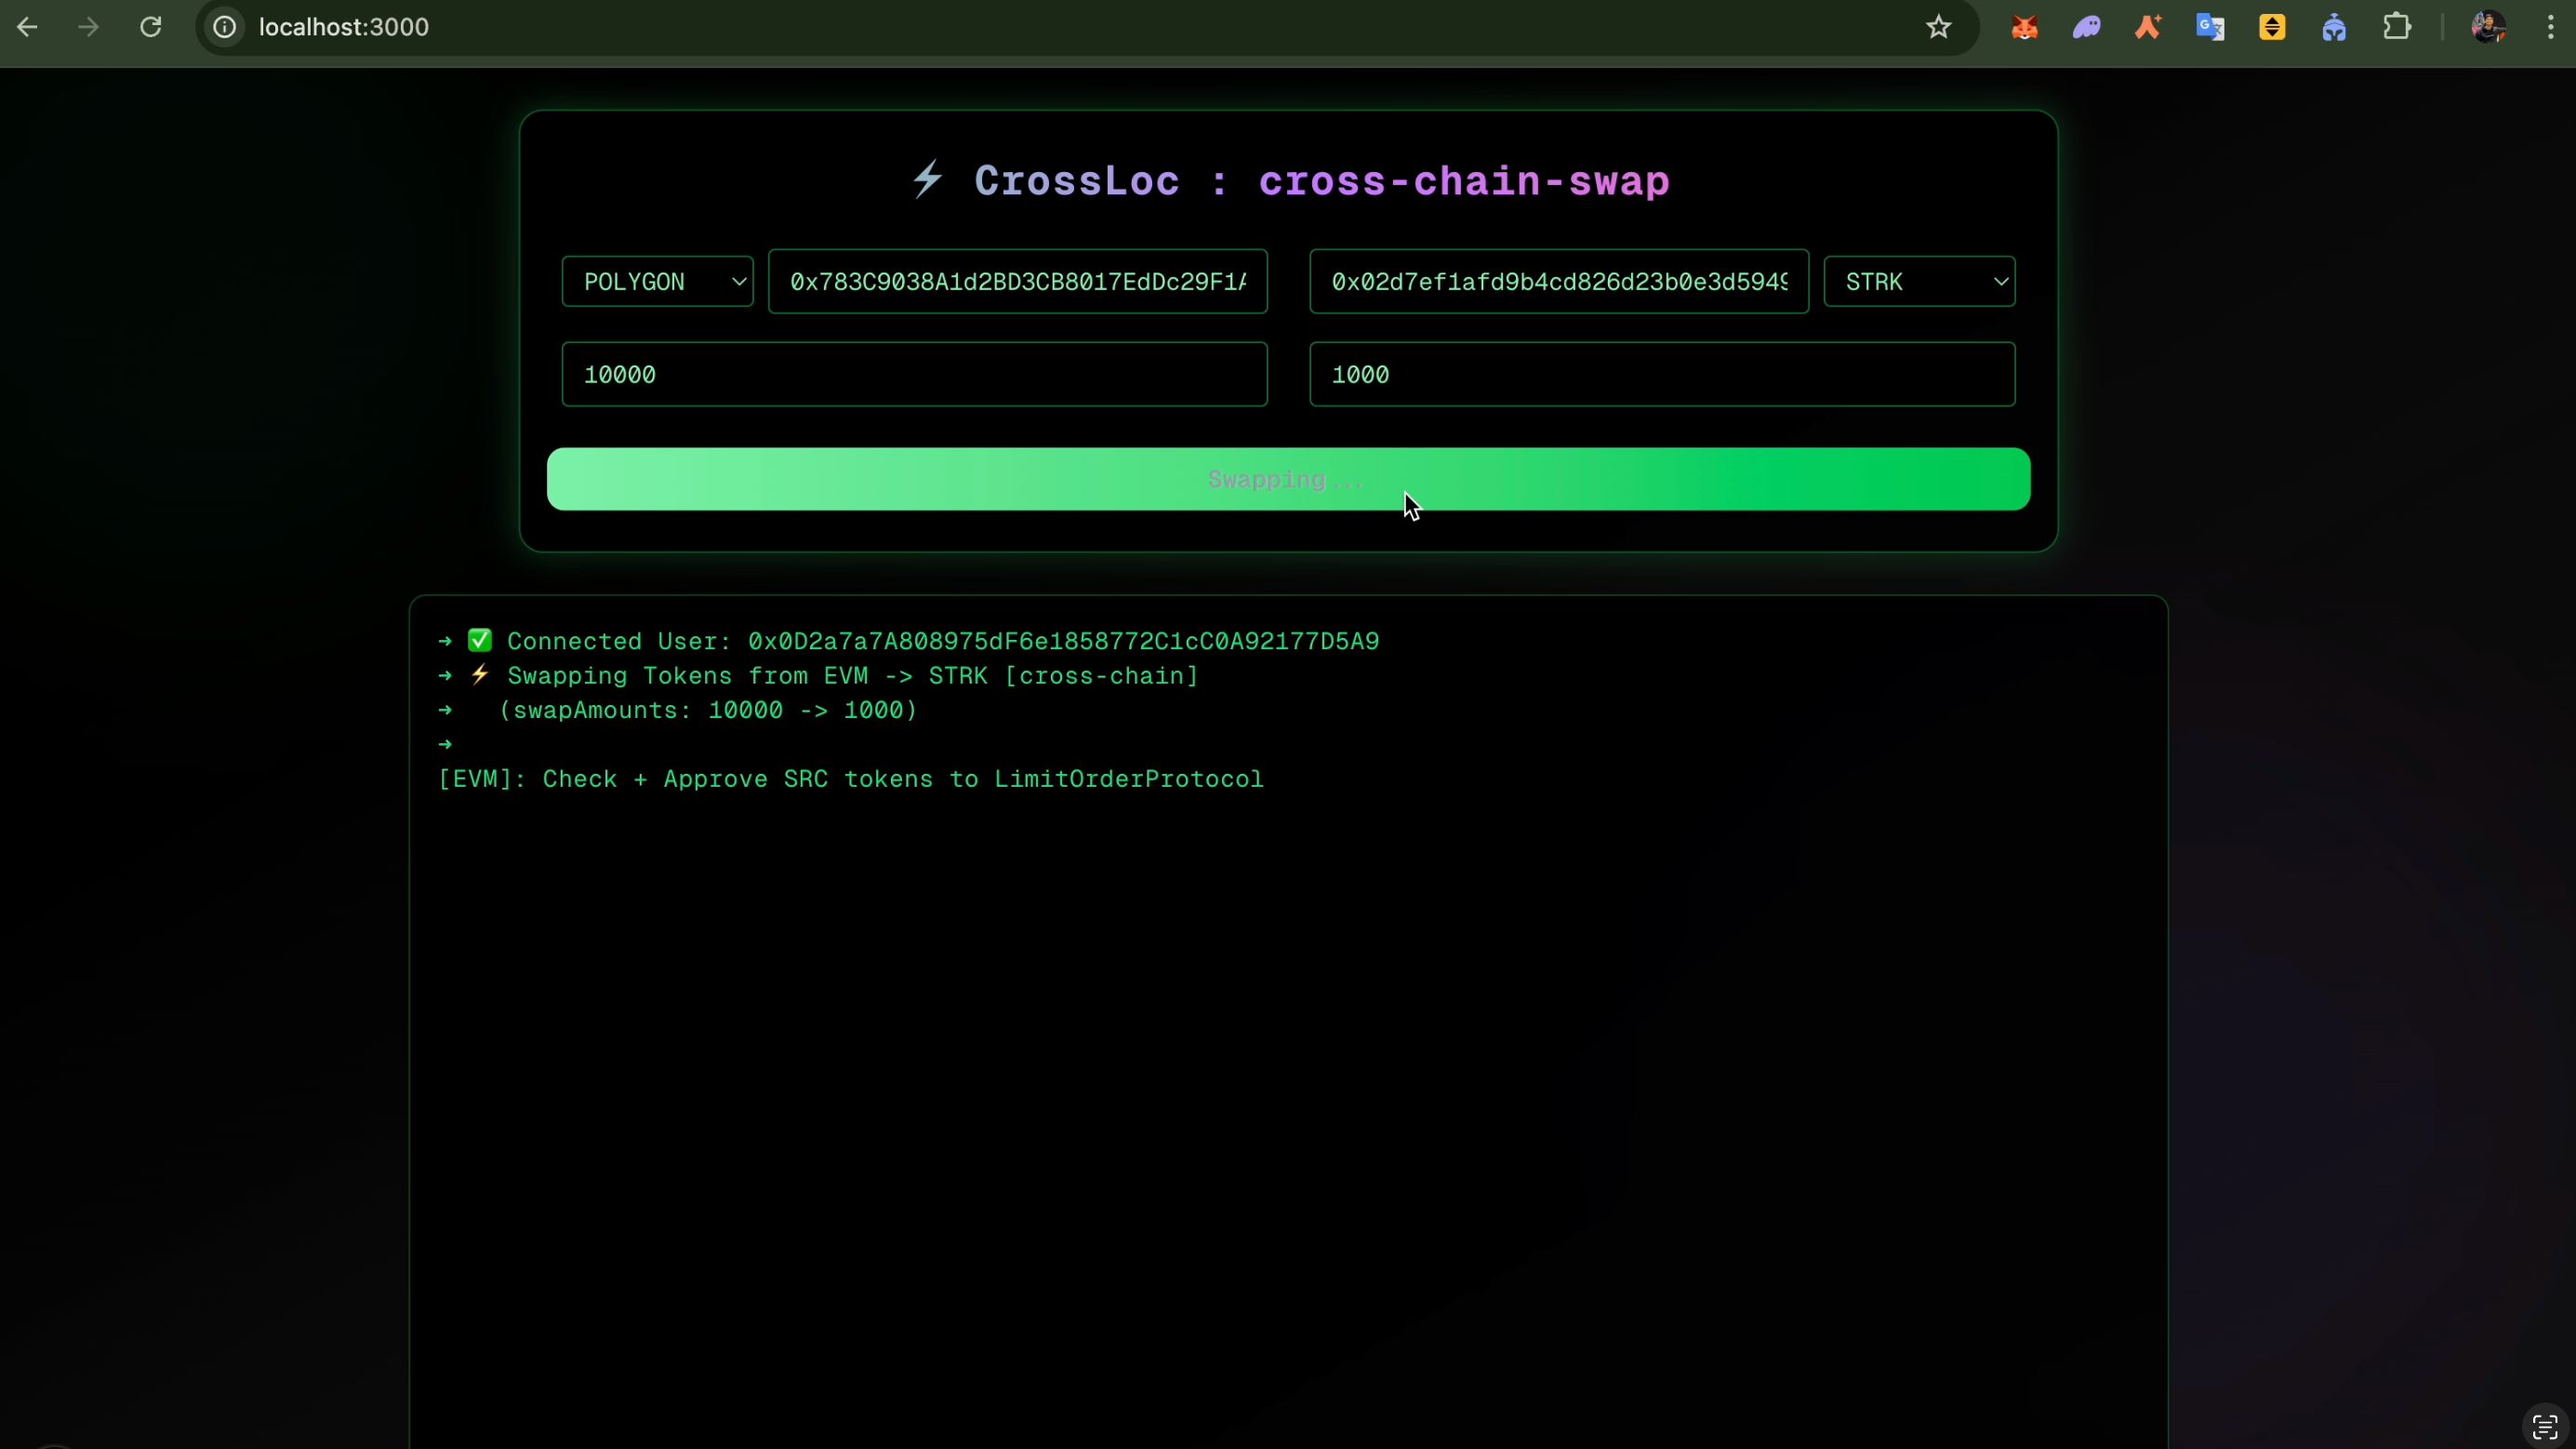This screenshot has height=1449, width=2576.
Task: Open the Extensions puzzle-piece menu
Action: coord(2397,27)
